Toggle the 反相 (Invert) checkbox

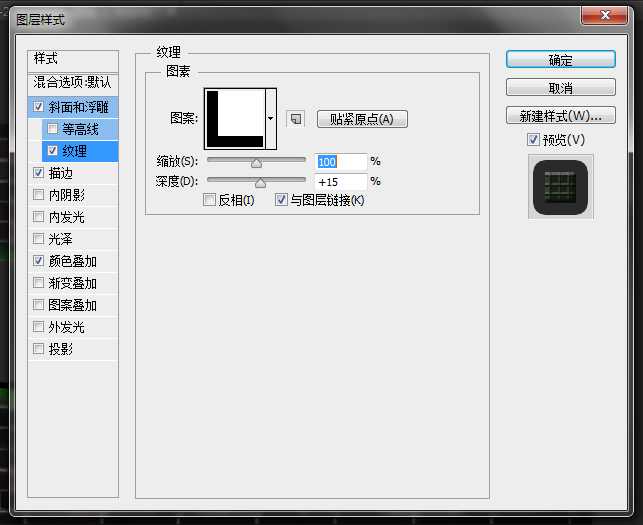pos(209,200)
